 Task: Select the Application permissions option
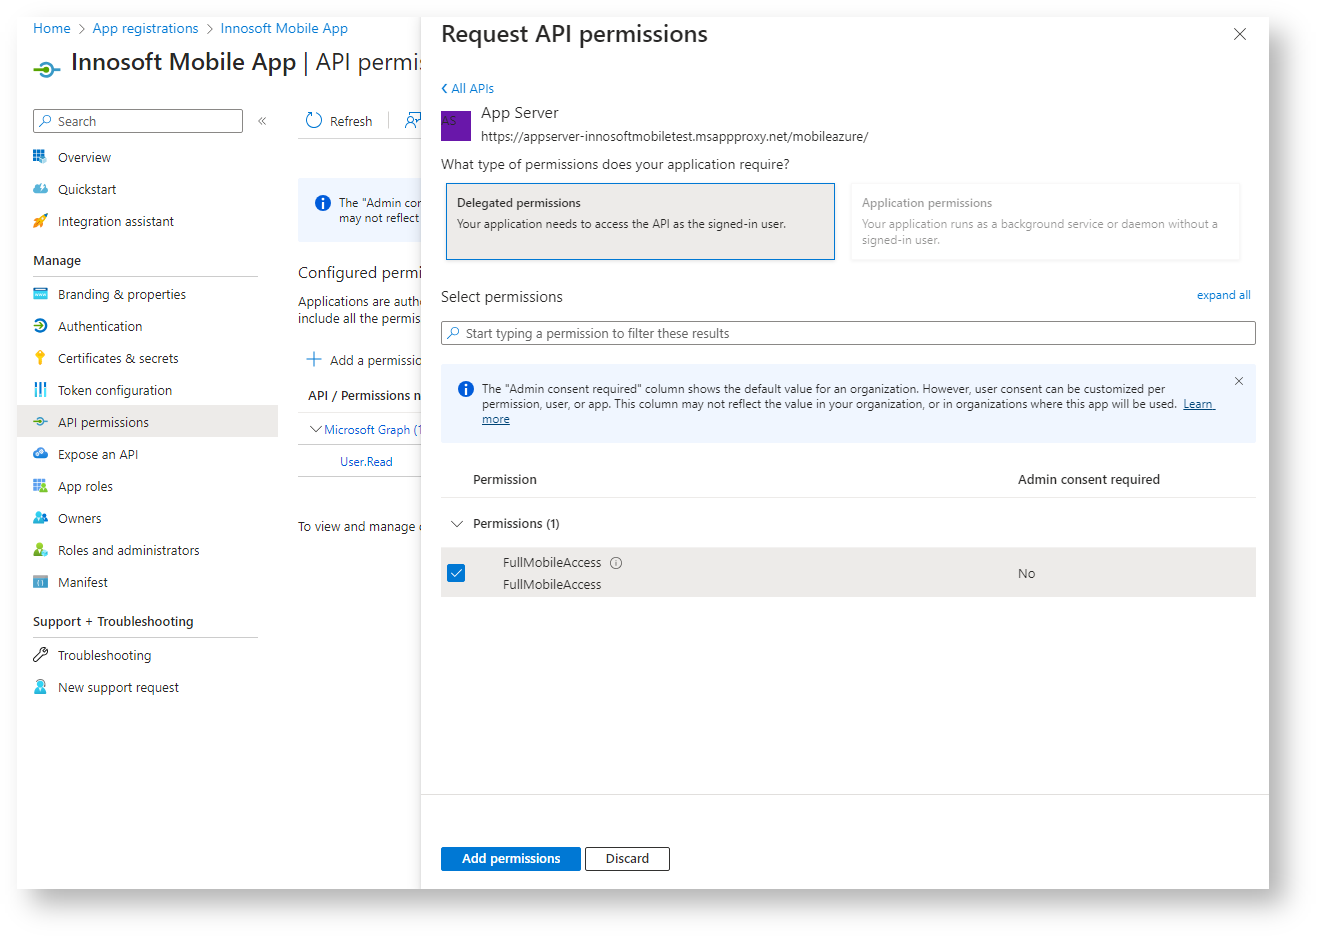point(1044,221)
